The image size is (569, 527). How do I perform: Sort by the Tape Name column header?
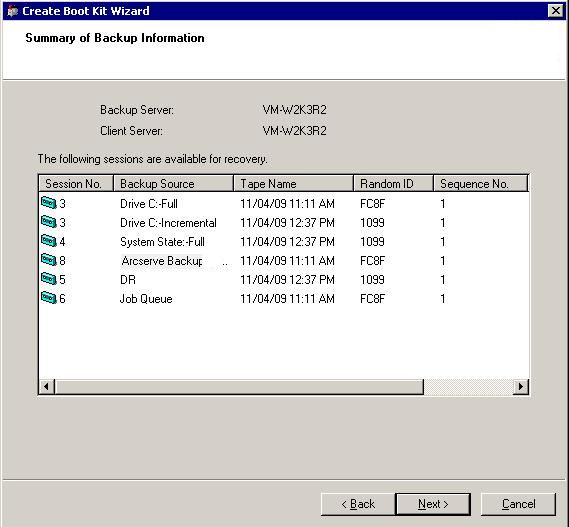point(294,183)
